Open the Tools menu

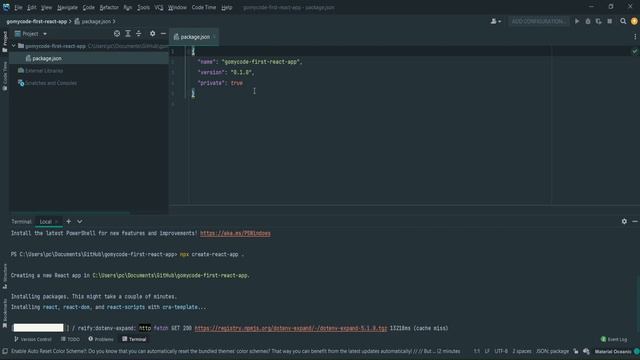143,7
